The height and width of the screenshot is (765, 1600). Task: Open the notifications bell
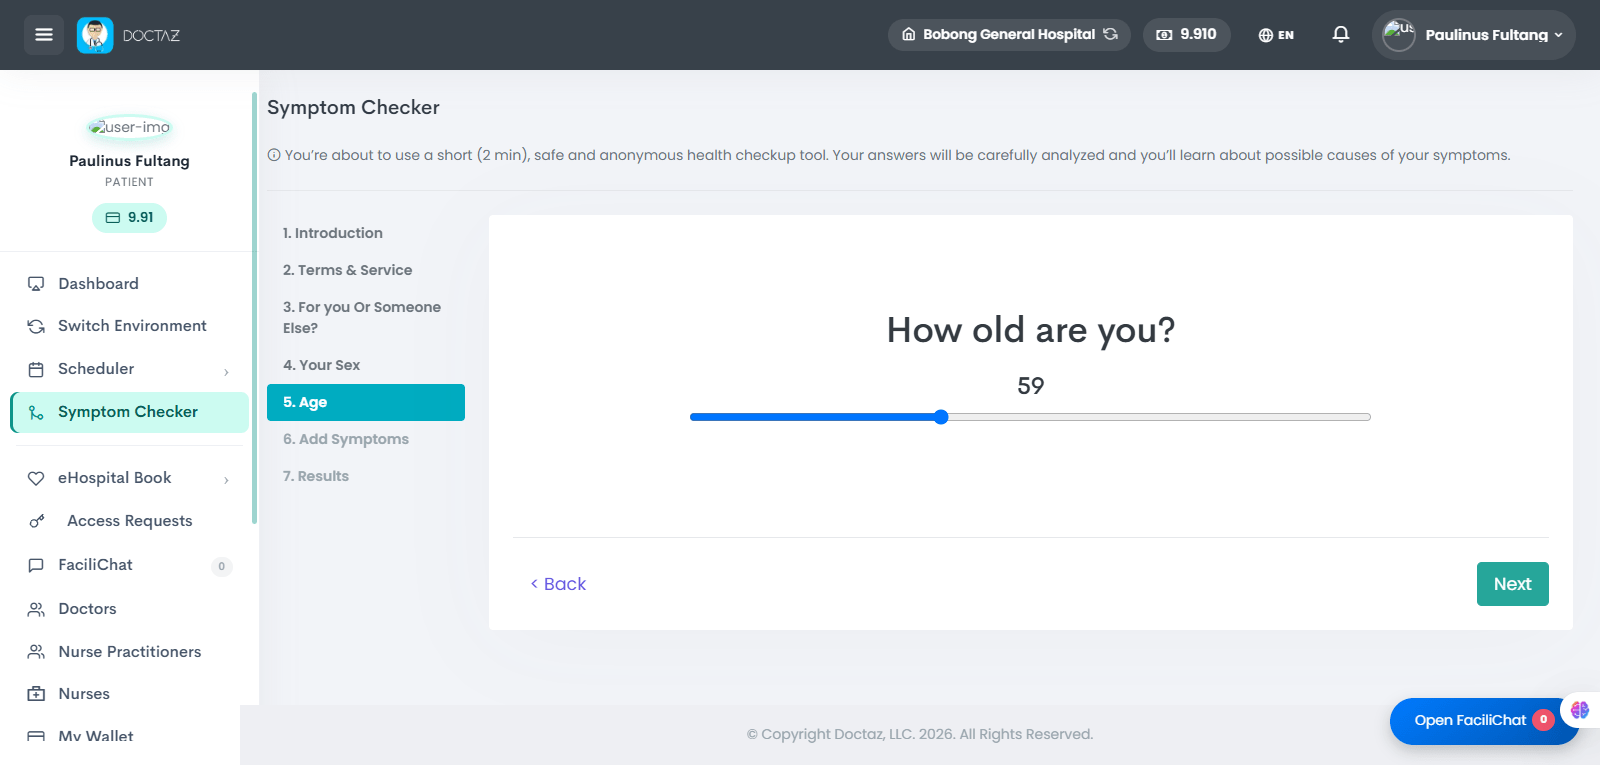point(1341,35)
